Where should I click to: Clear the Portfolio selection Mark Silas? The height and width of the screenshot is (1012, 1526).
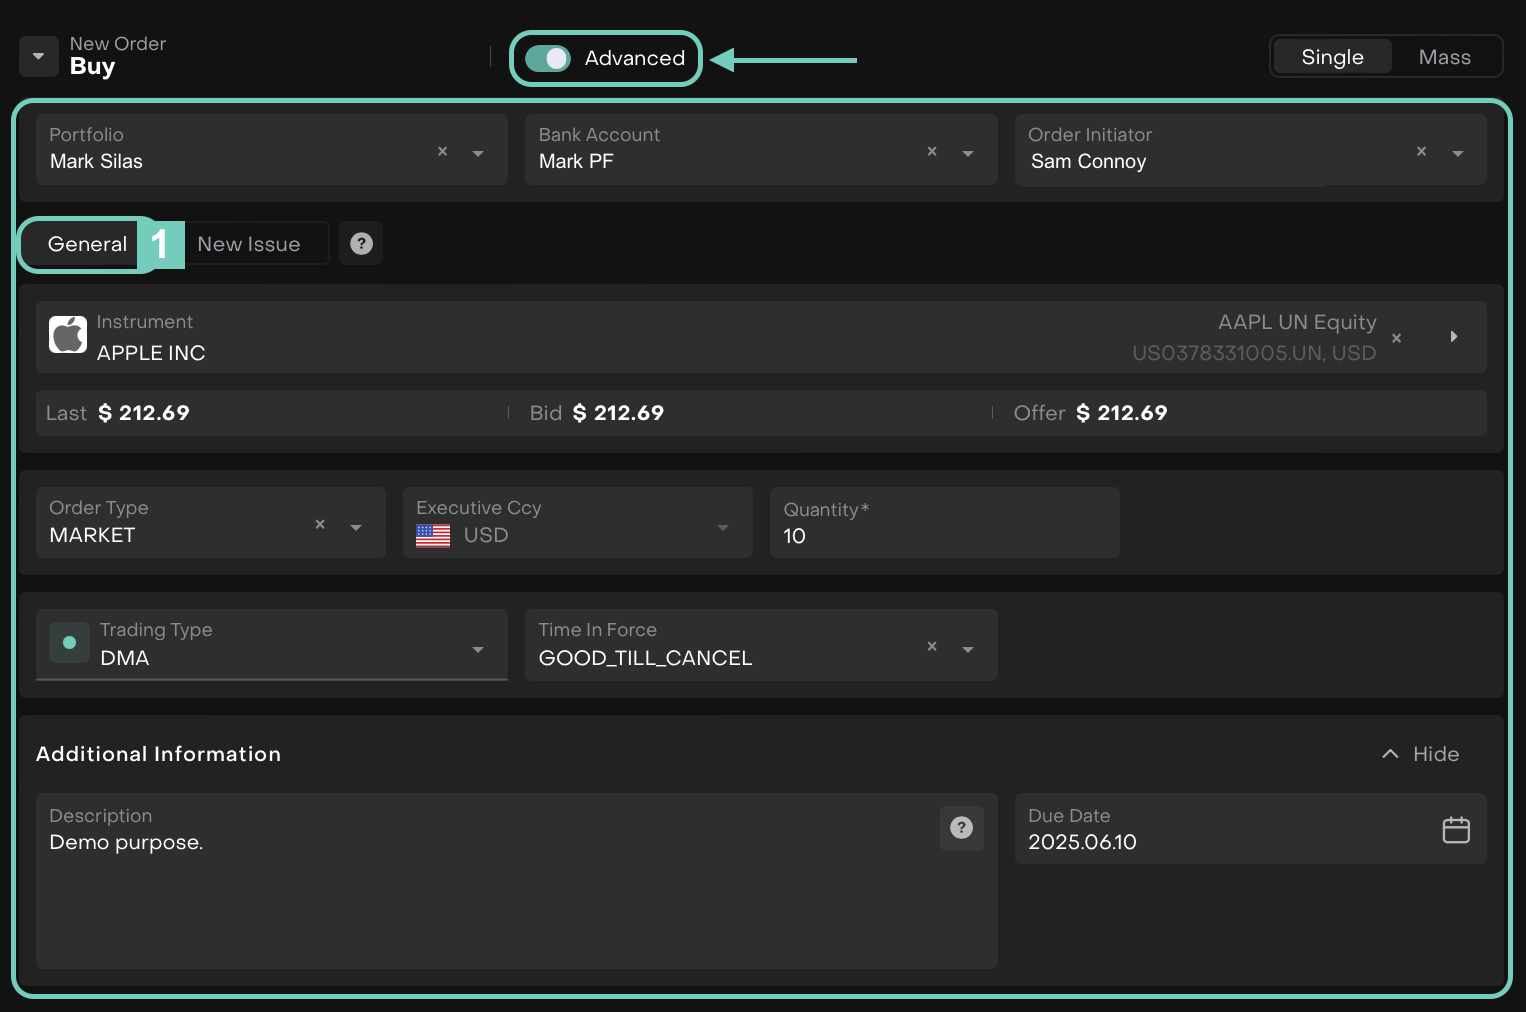coord(442,152)
